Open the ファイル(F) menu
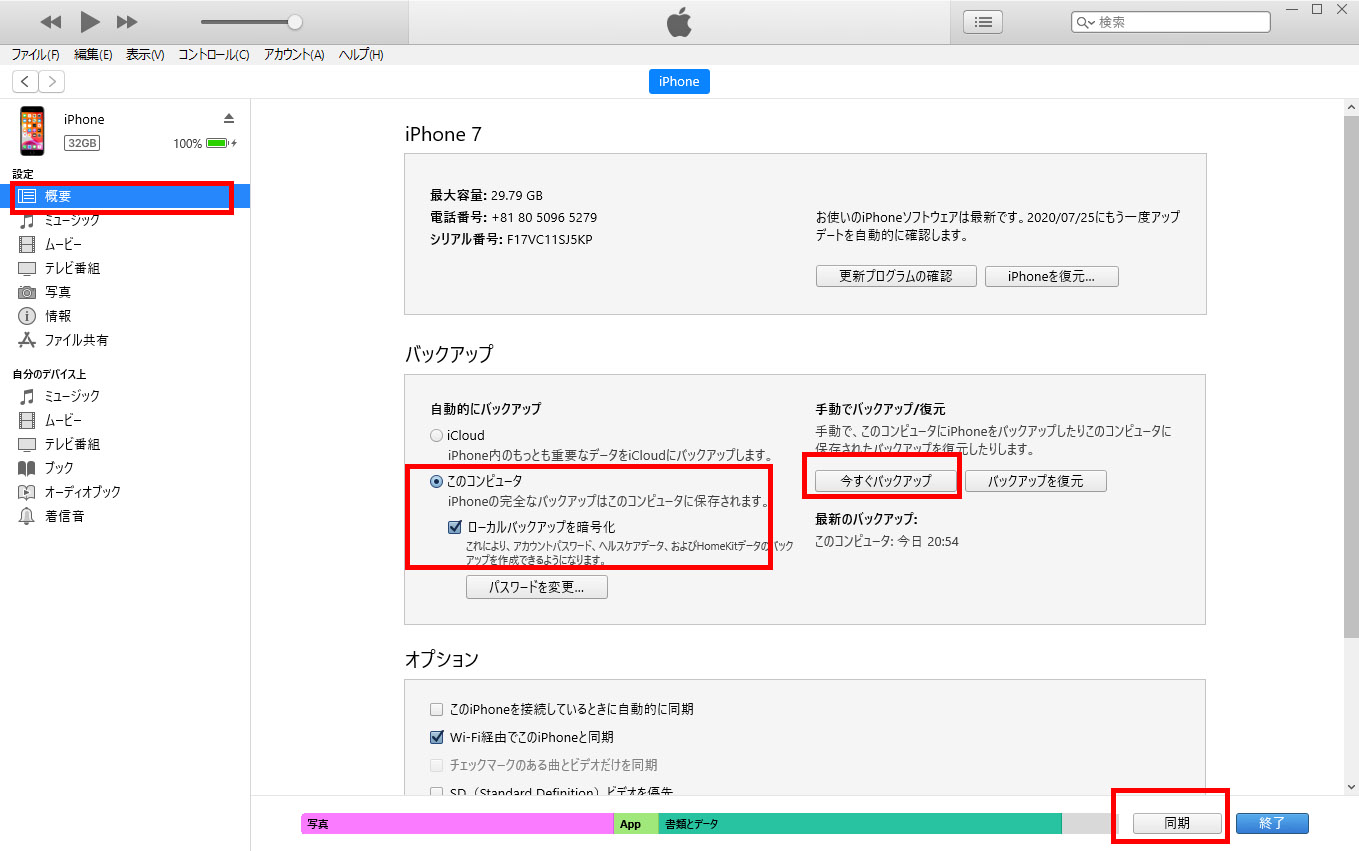 point(35,55)
